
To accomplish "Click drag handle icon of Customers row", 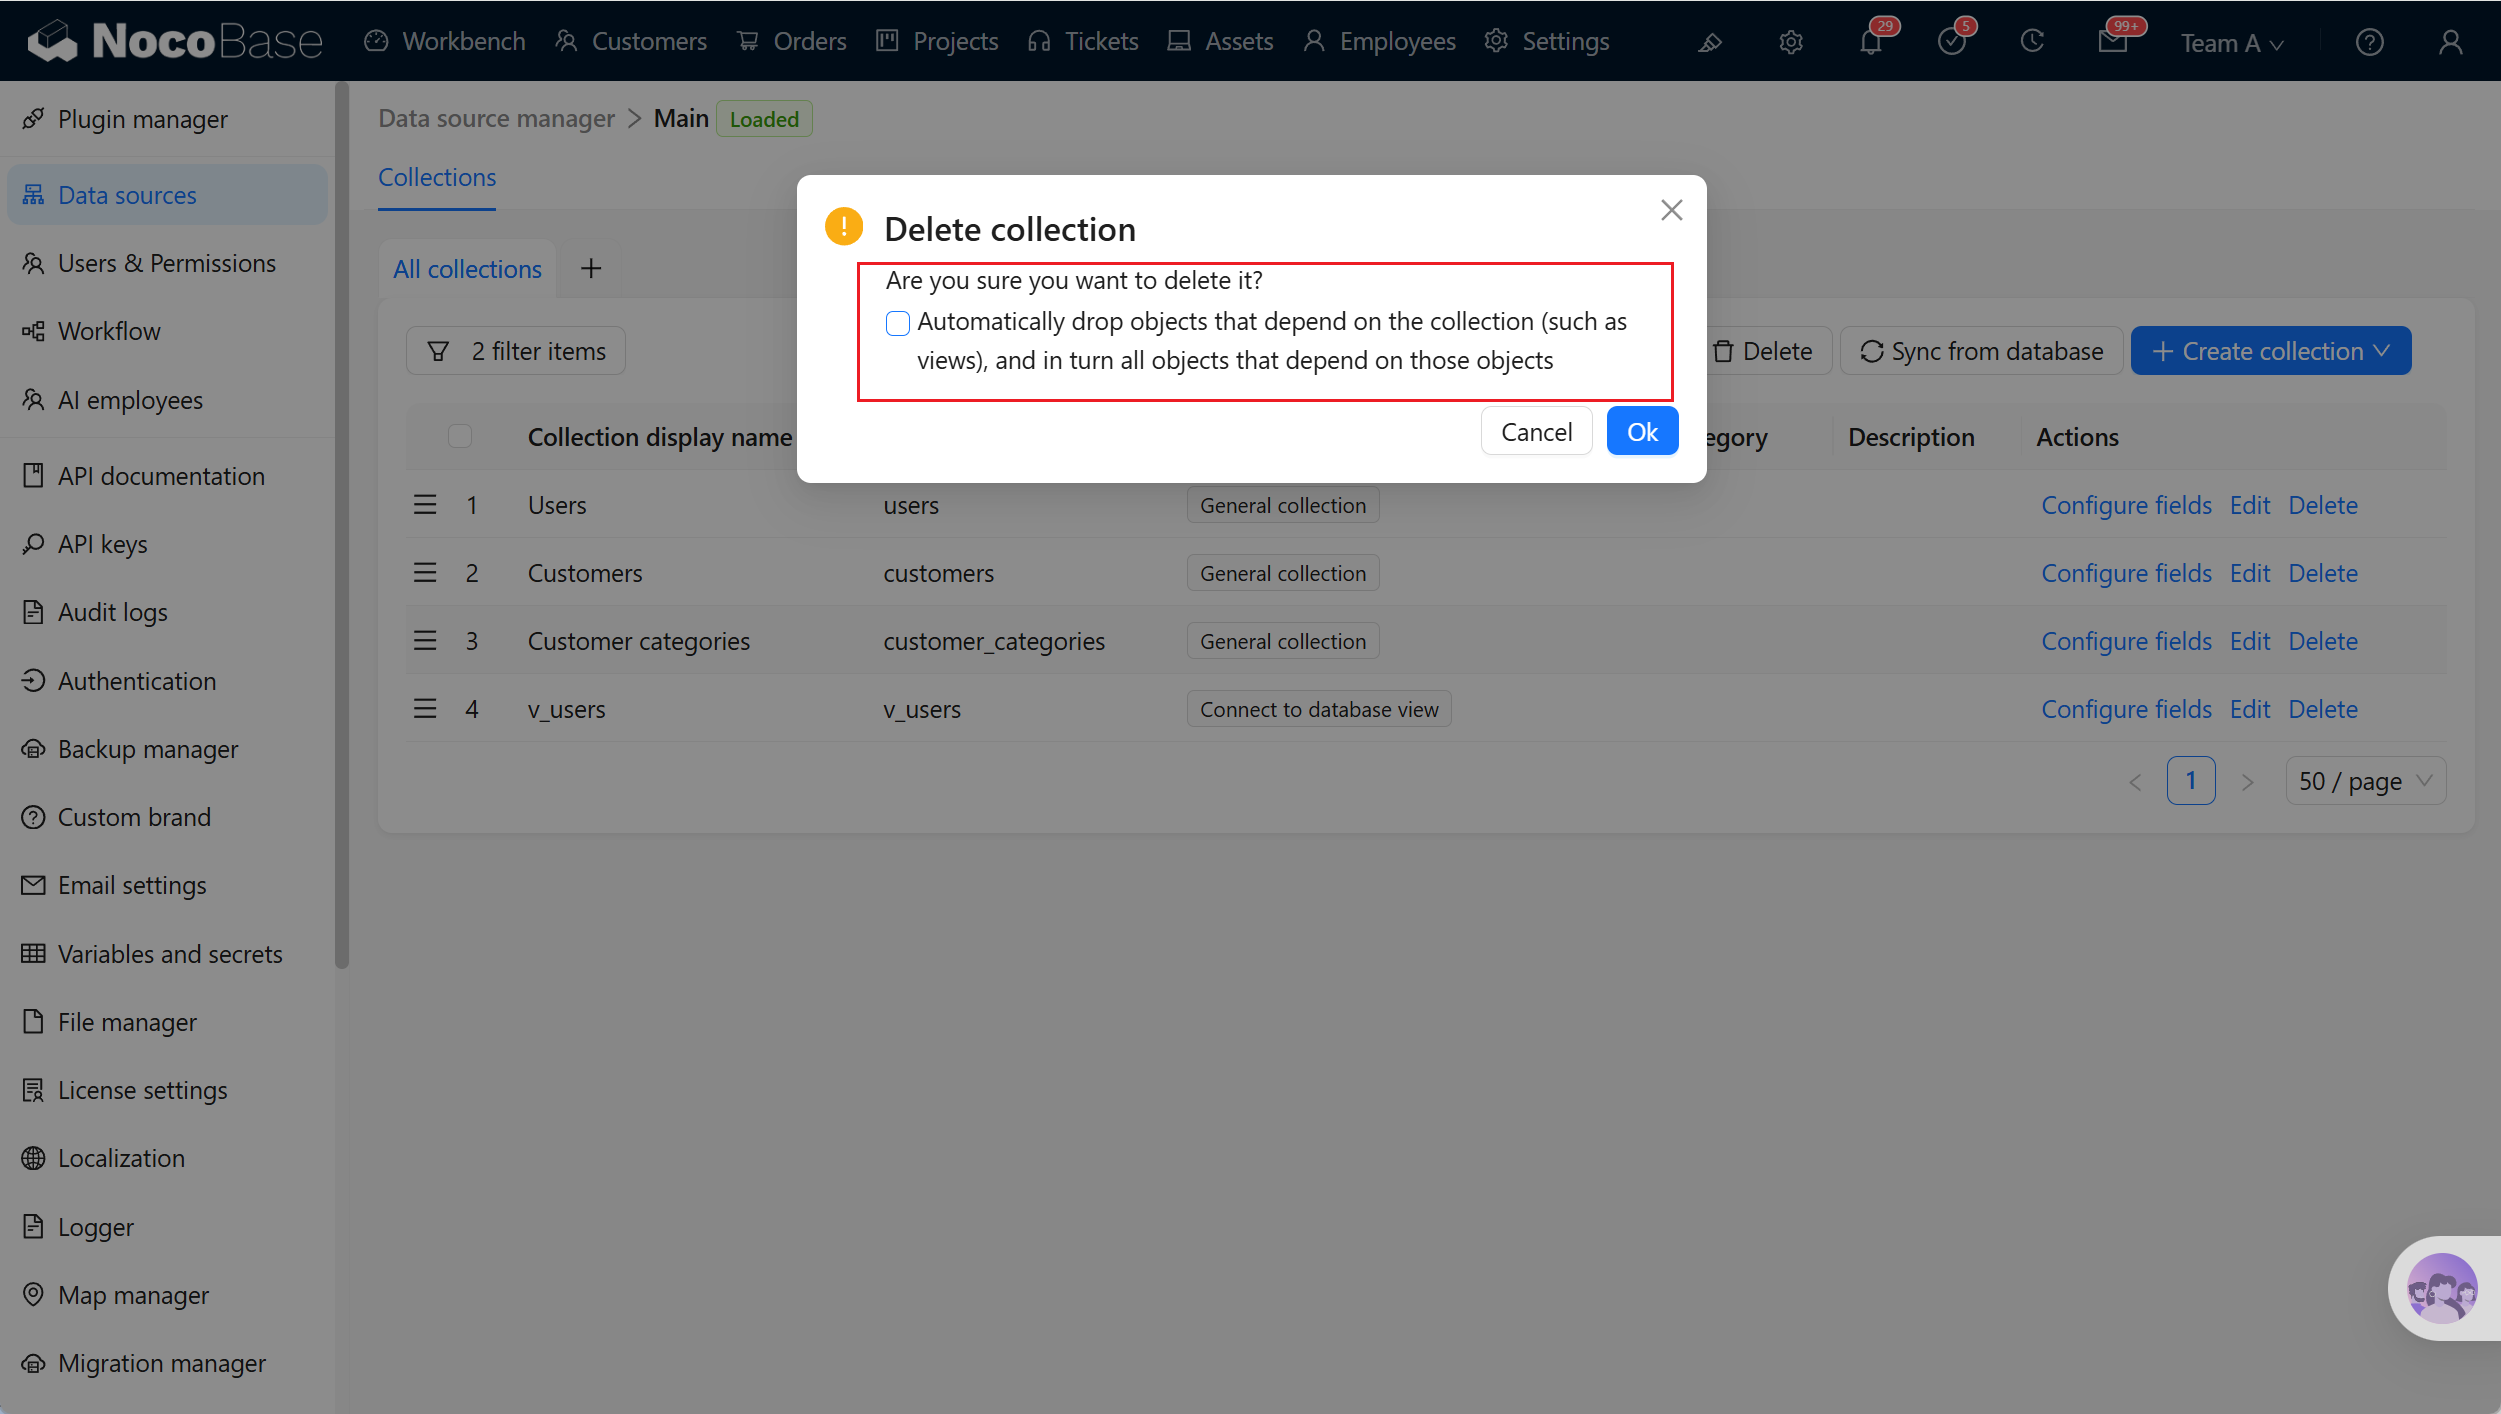I will coord(425,573).
